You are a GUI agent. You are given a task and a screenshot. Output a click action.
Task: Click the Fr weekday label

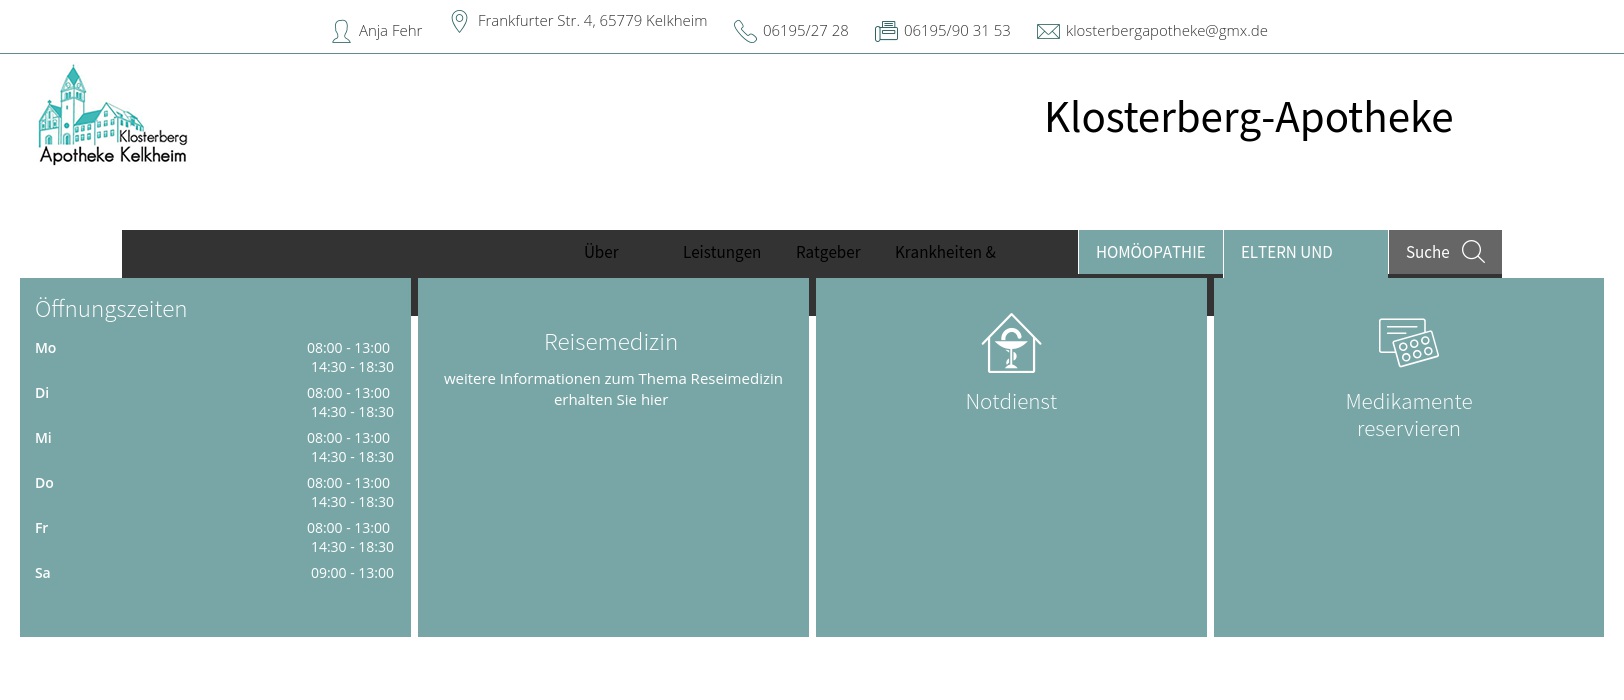(41, 528)
